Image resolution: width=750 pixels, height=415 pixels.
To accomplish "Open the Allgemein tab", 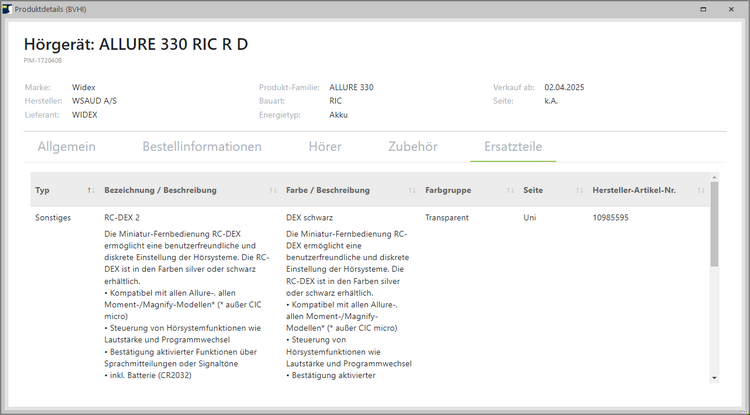I will (66, 146).
